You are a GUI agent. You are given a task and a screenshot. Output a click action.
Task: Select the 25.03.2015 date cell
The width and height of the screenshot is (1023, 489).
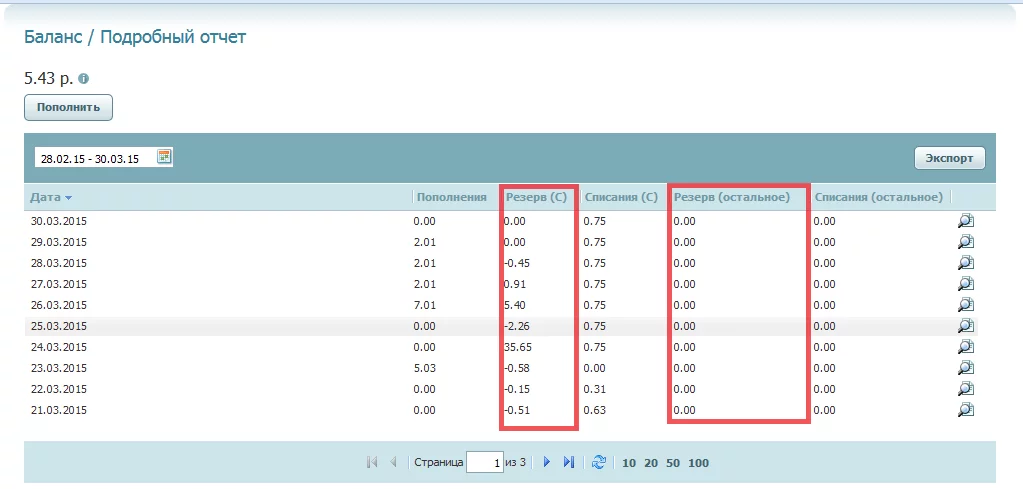coord(59,326)
